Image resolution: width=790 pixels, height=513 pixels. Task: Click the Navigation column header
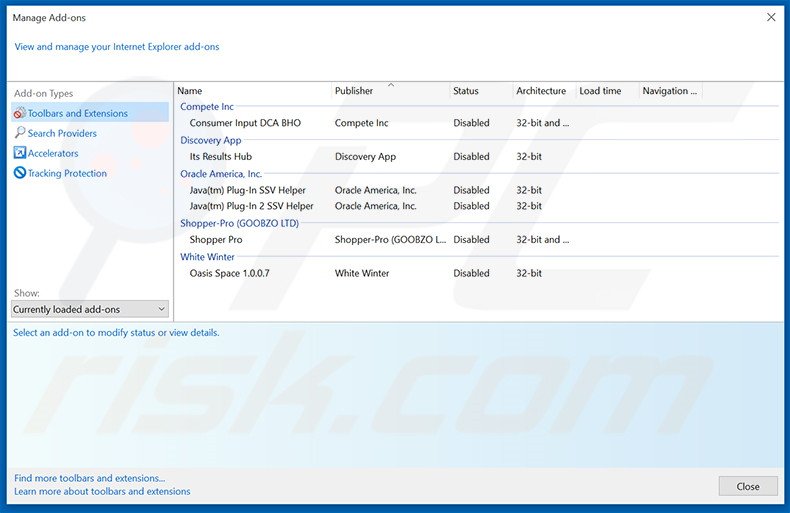pos(670,91)
